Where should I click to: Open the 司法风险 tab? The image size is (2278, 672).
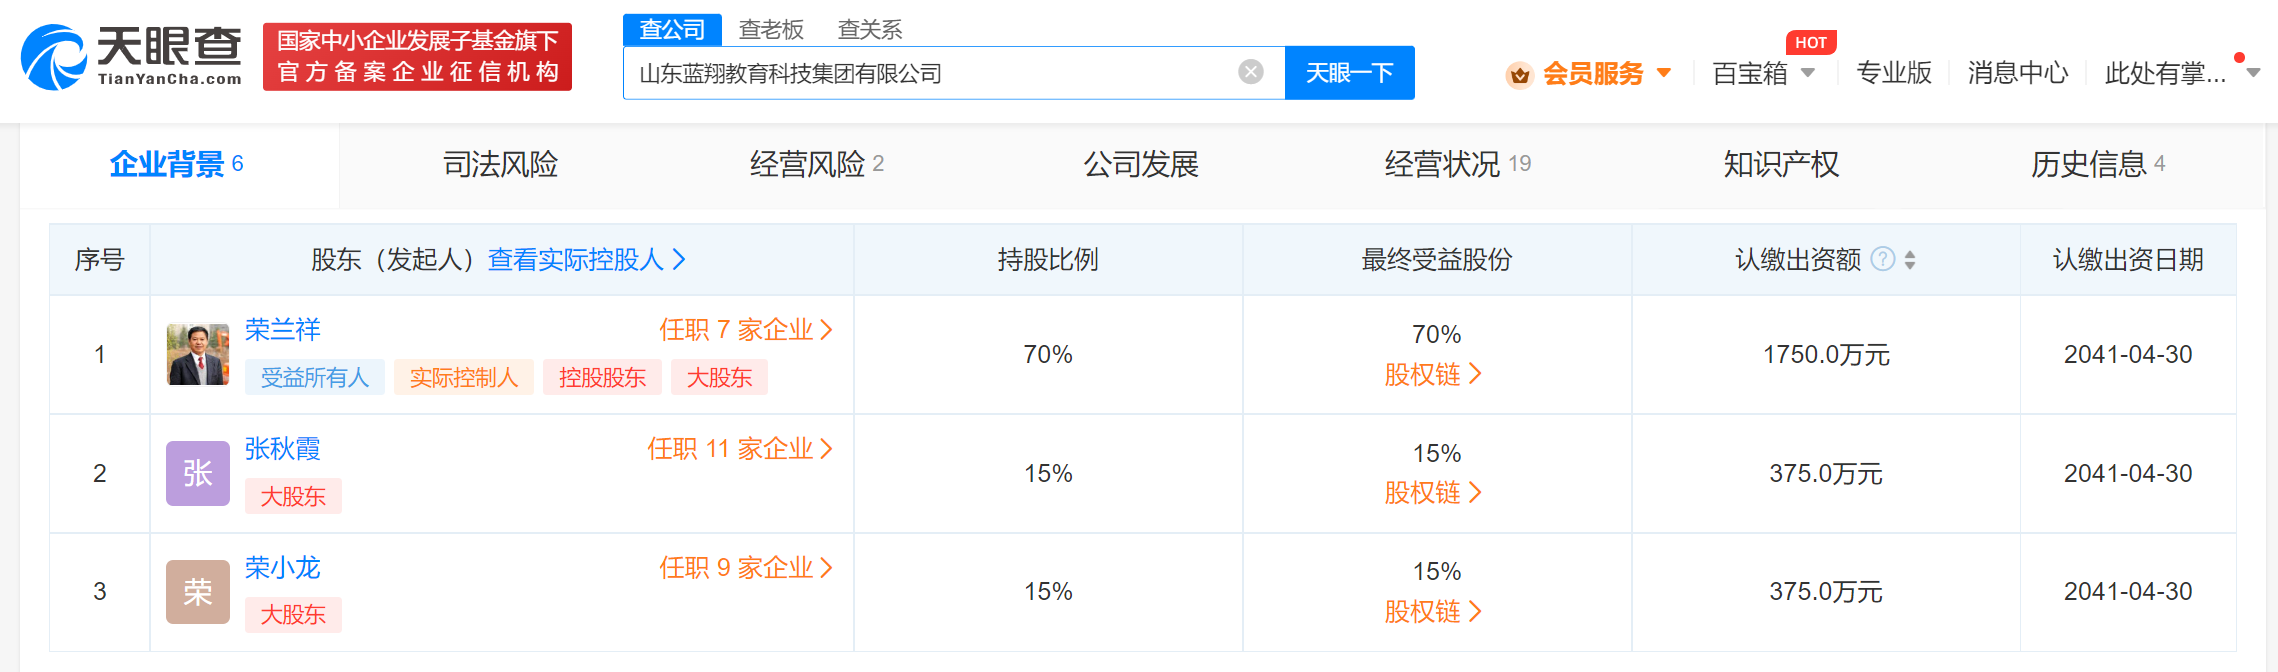pos(501,164)
